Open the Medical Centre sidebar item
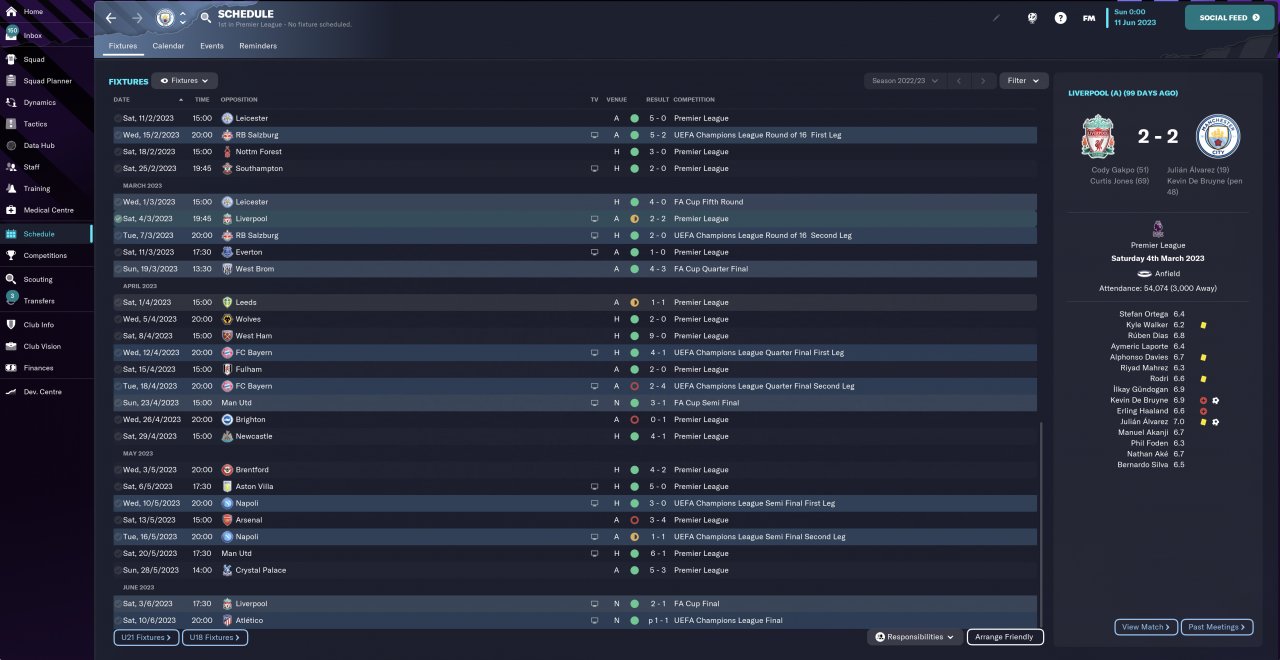 (x=48, y=210)
